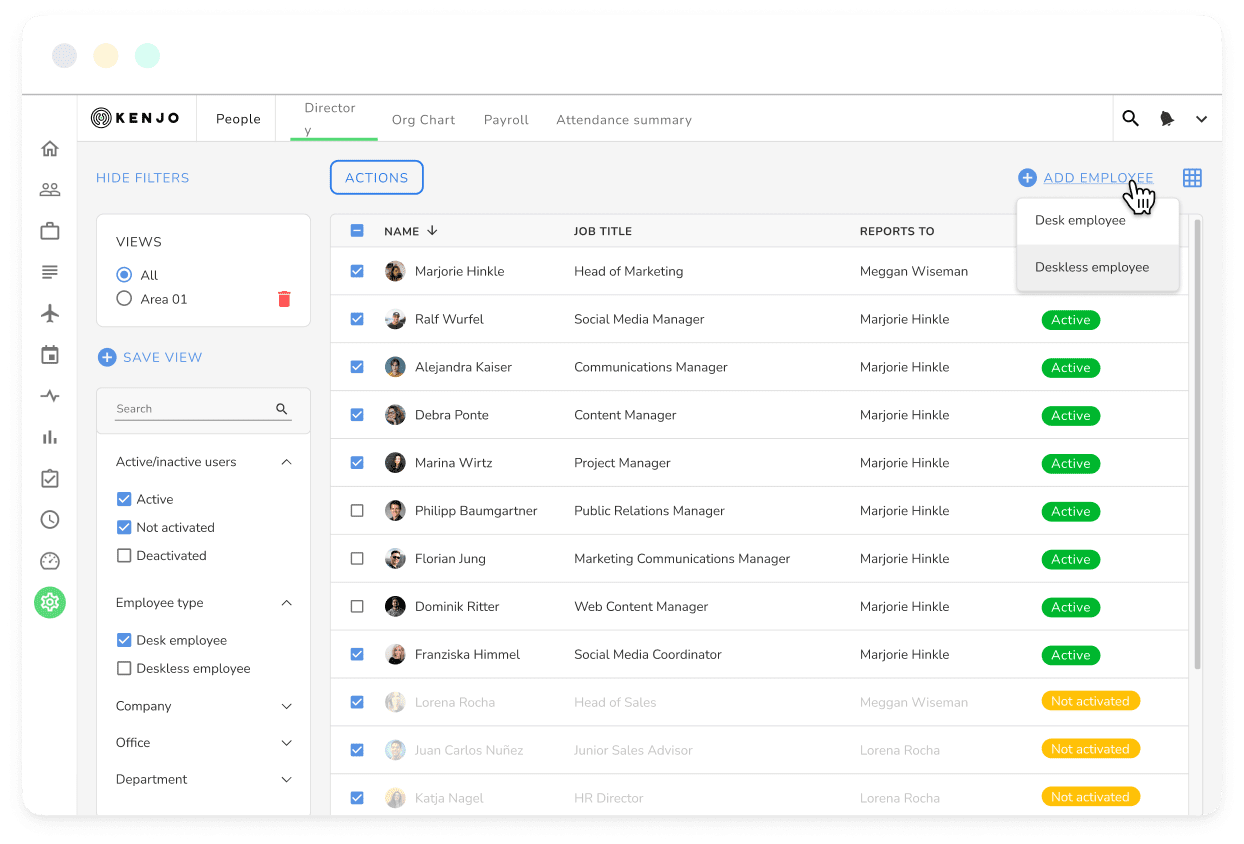
Task: Click the Content Manager job title
Action: click(x=625, y=415)
